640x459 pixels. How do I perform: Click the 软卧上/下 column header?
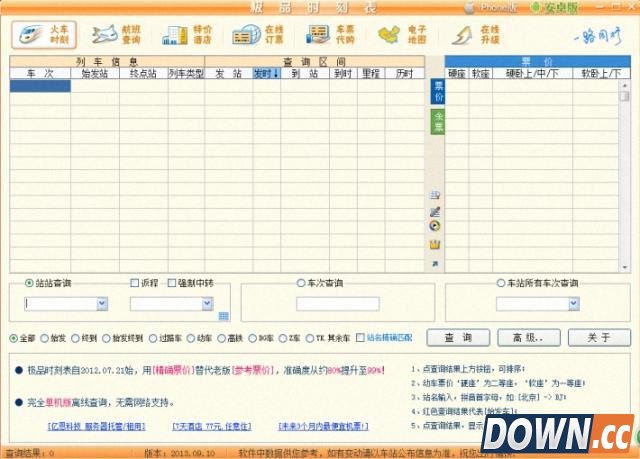click(x=601, y=73)
